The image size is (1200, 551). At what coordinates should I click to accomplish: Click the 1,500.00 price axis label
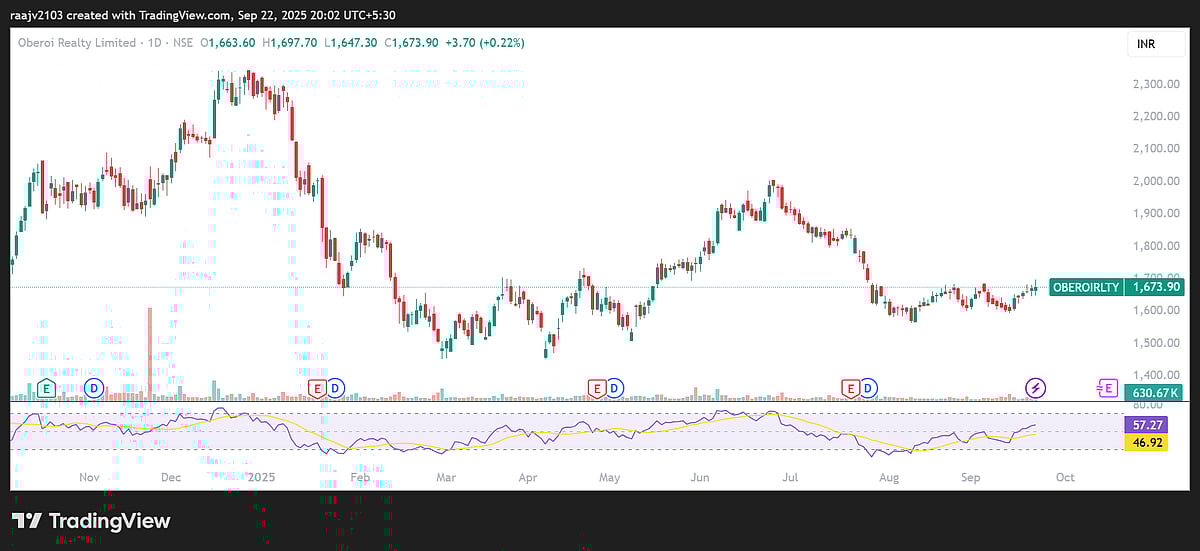click(1155, 343)
